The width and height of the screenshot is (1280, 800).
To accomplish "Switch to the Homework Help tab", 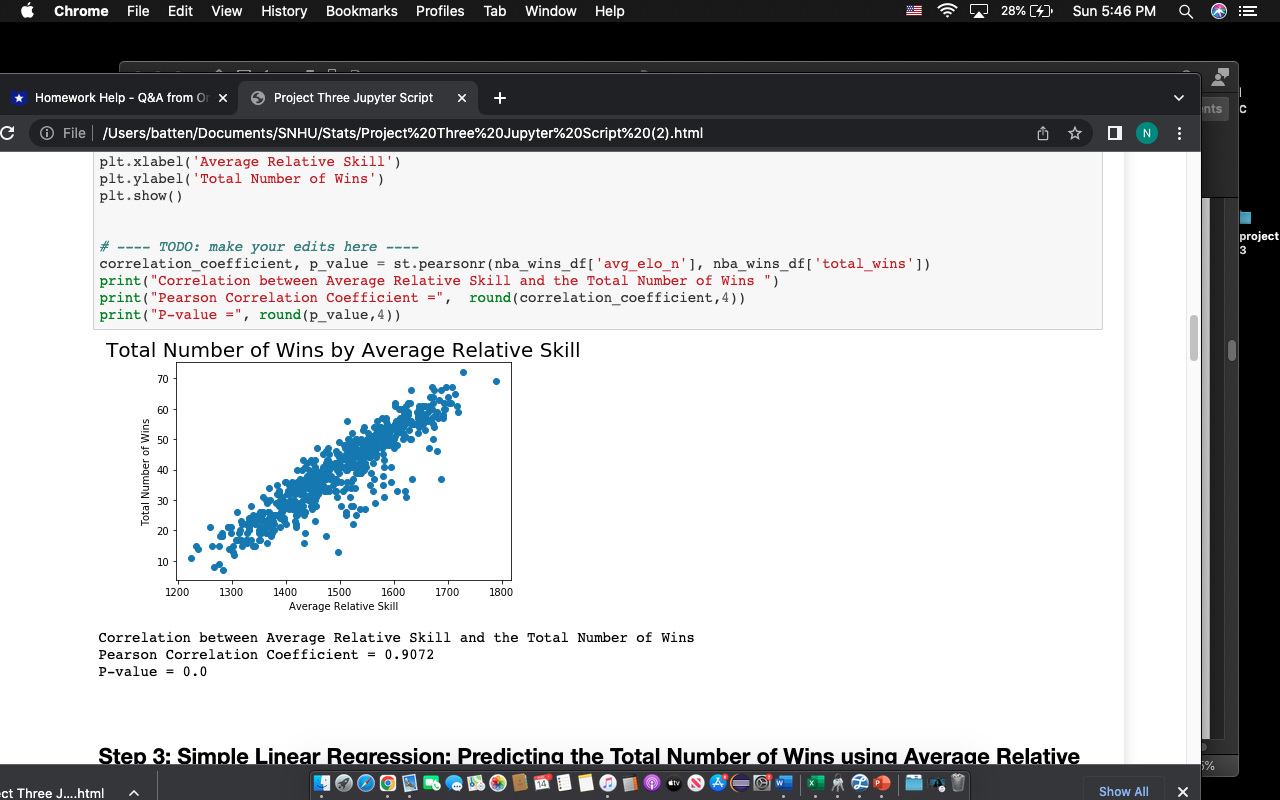I will 120,97.
